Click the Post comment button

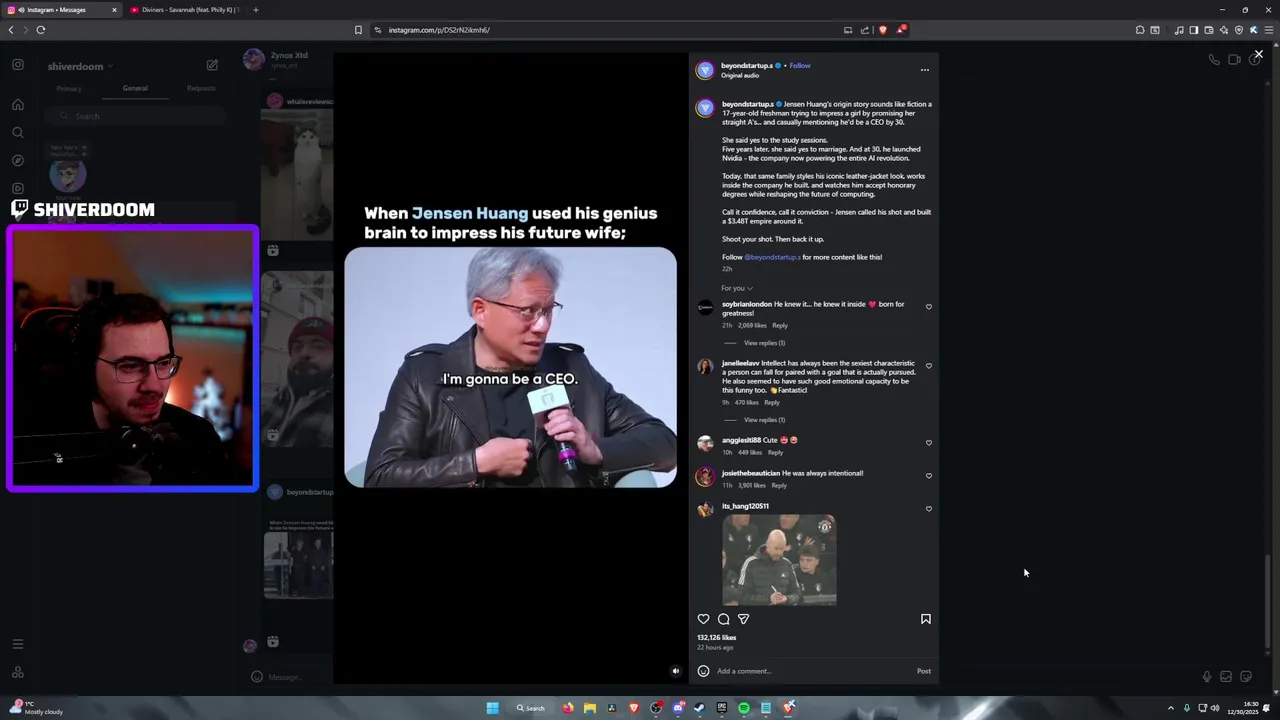coord(924,671)
